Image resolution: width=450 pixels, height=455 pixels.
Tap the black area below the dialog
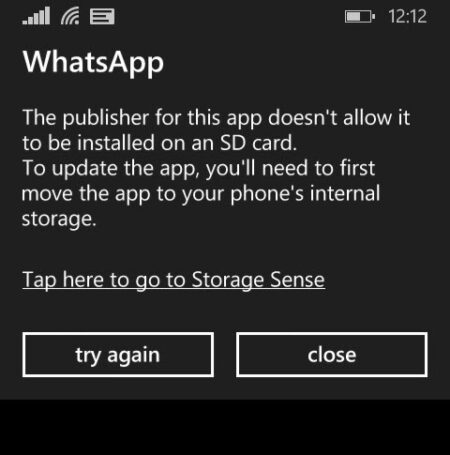pos(225,427)
